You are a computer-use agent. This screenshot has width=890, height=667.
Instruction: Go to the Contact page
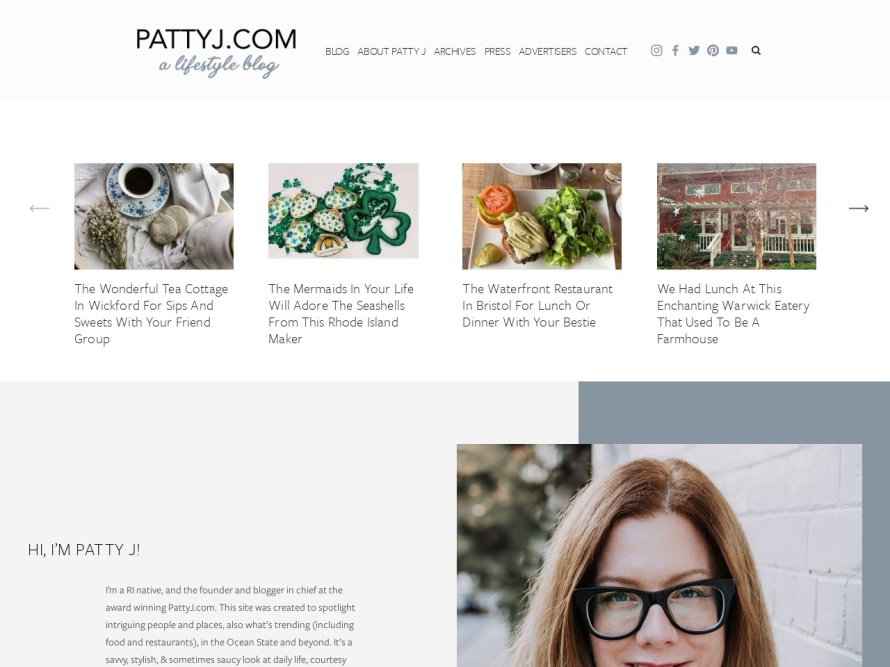coord(606,52)
